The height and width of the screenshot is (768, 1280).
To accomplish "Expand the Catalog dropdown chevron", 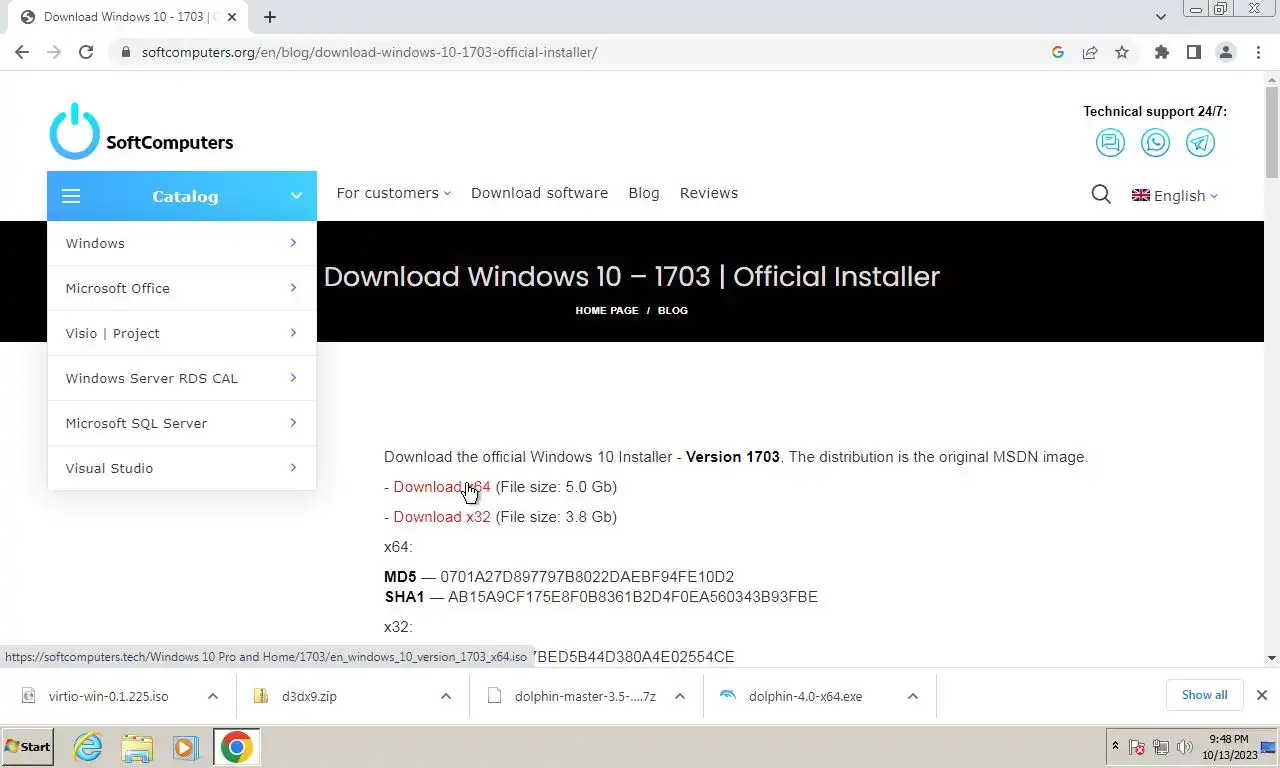I will pyautogui.click(x=296, y=196).
